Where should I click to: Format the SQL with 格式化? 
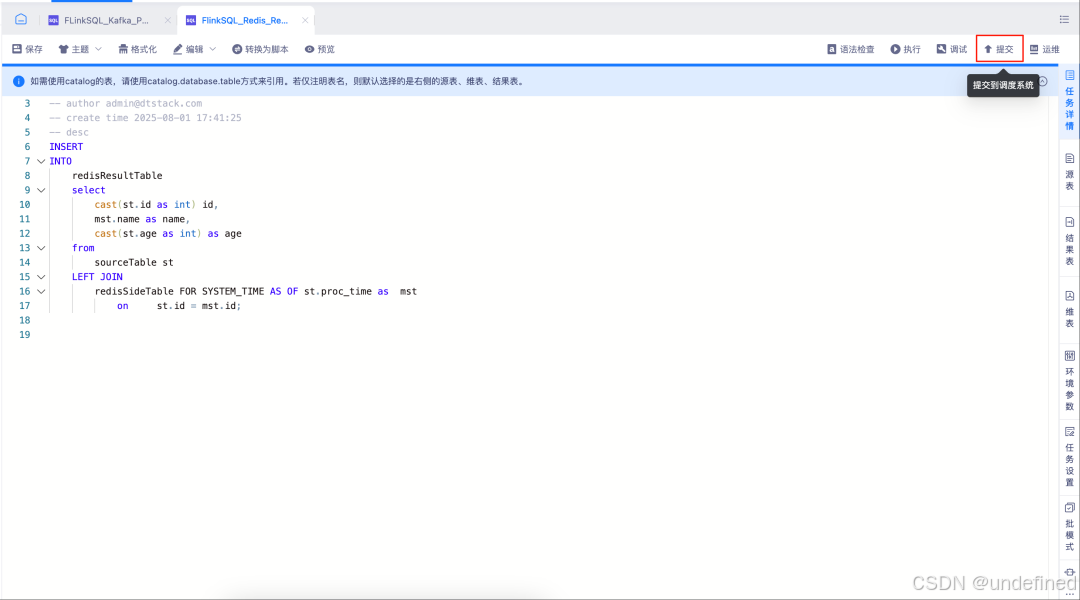click(x=138, y=49)
